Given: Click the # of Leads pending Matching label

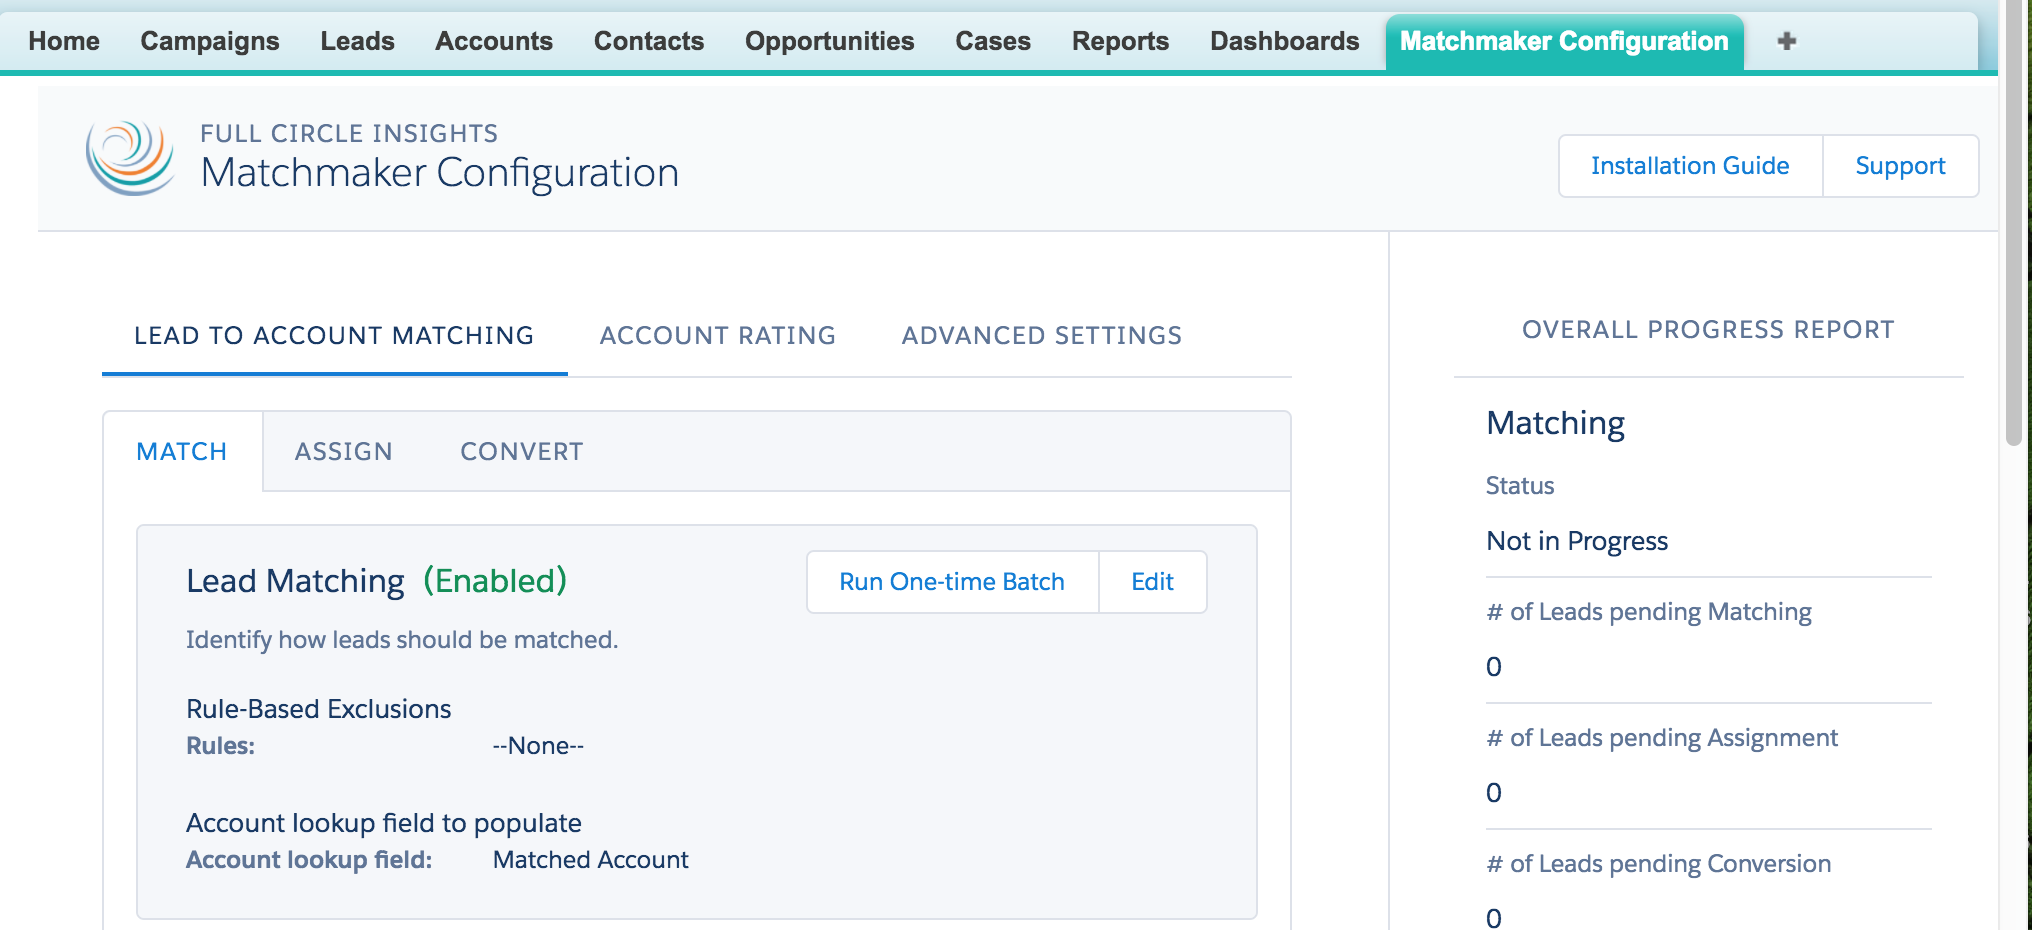Looking at the screenshot, I should (1649, 612).
